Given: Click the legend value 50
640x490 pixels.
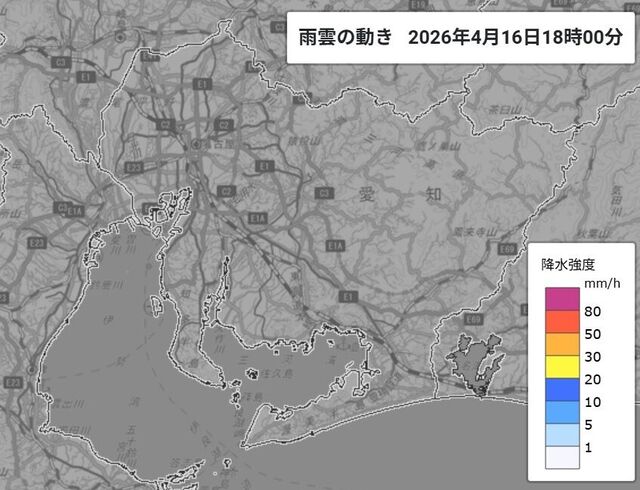Looking at the screenshot, I should [x=593, y=334].
